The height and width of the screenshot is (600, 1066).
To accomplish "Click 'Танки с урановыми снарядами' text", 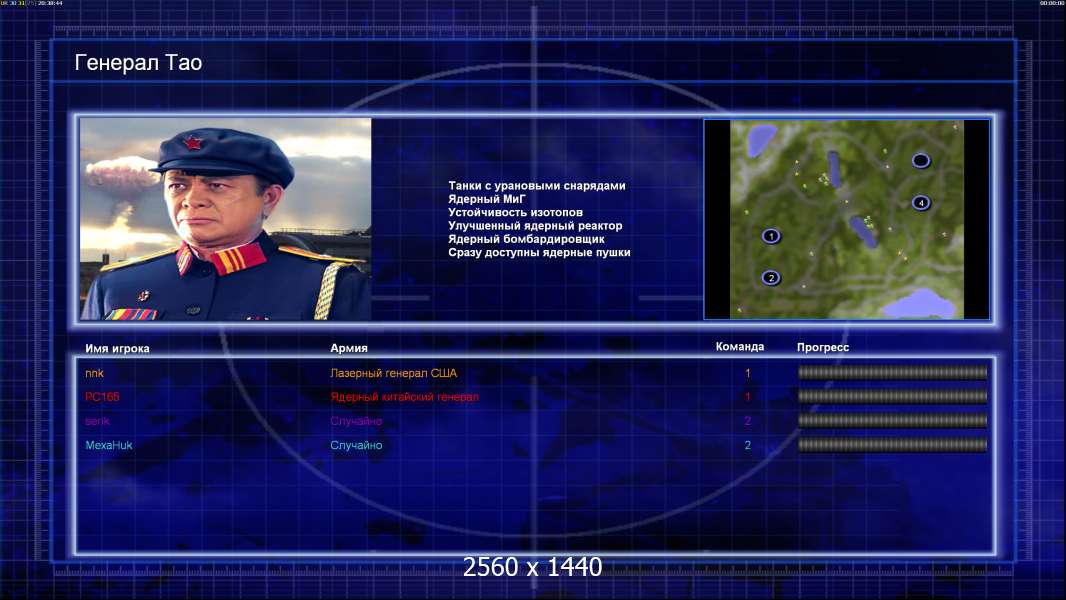I will [x=536, y=186].
